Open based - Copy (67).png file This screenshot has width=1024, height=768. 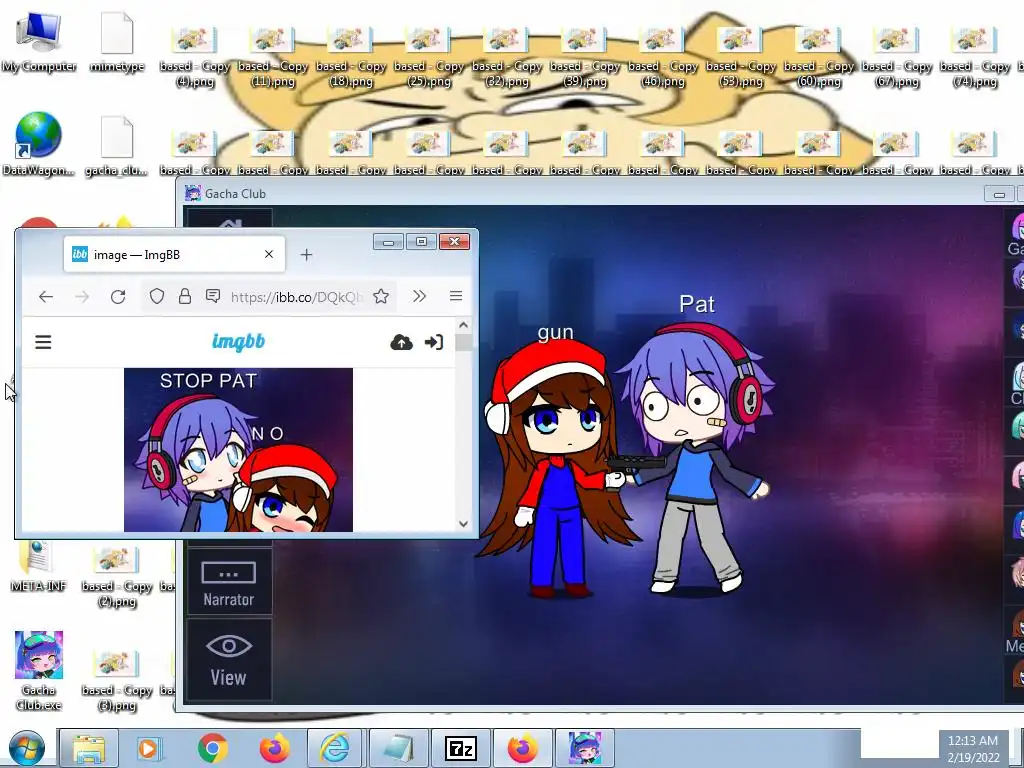point(897,56)
